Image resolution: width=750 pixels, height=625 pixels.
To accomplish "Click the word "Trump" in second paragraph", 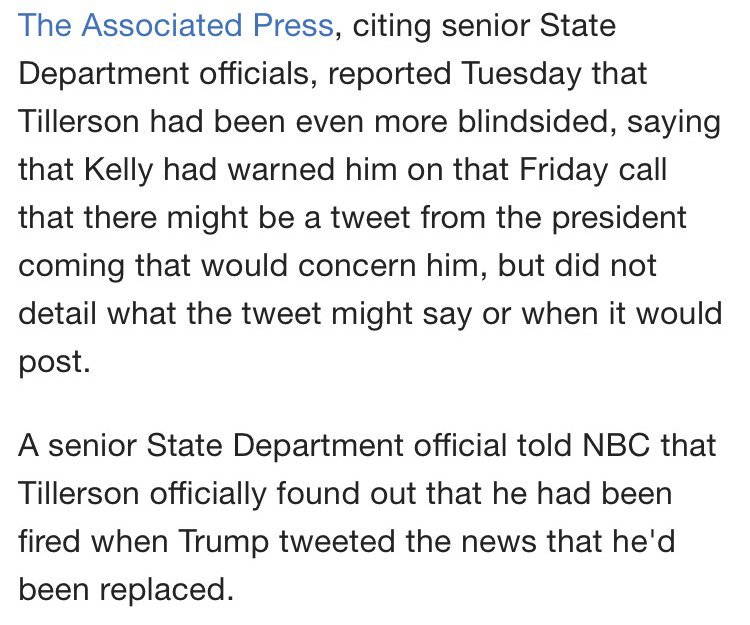I will click(x=229, y=542).
